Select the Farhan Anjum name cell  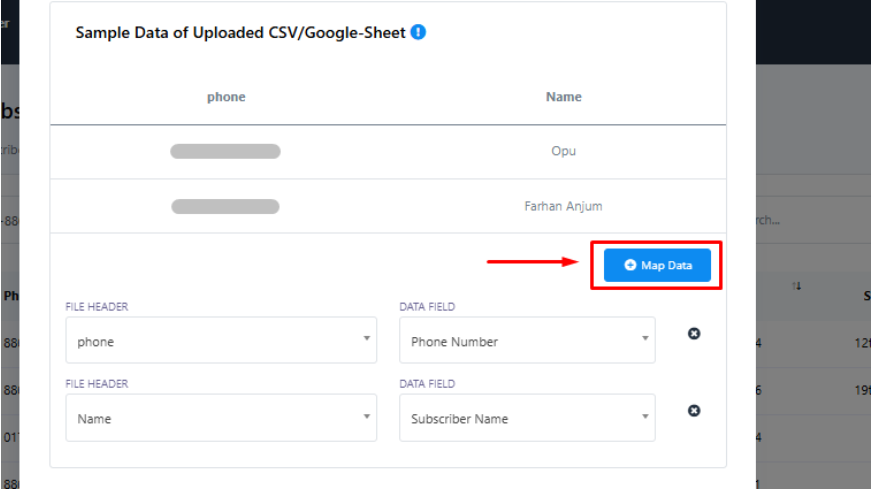[563, 206]
